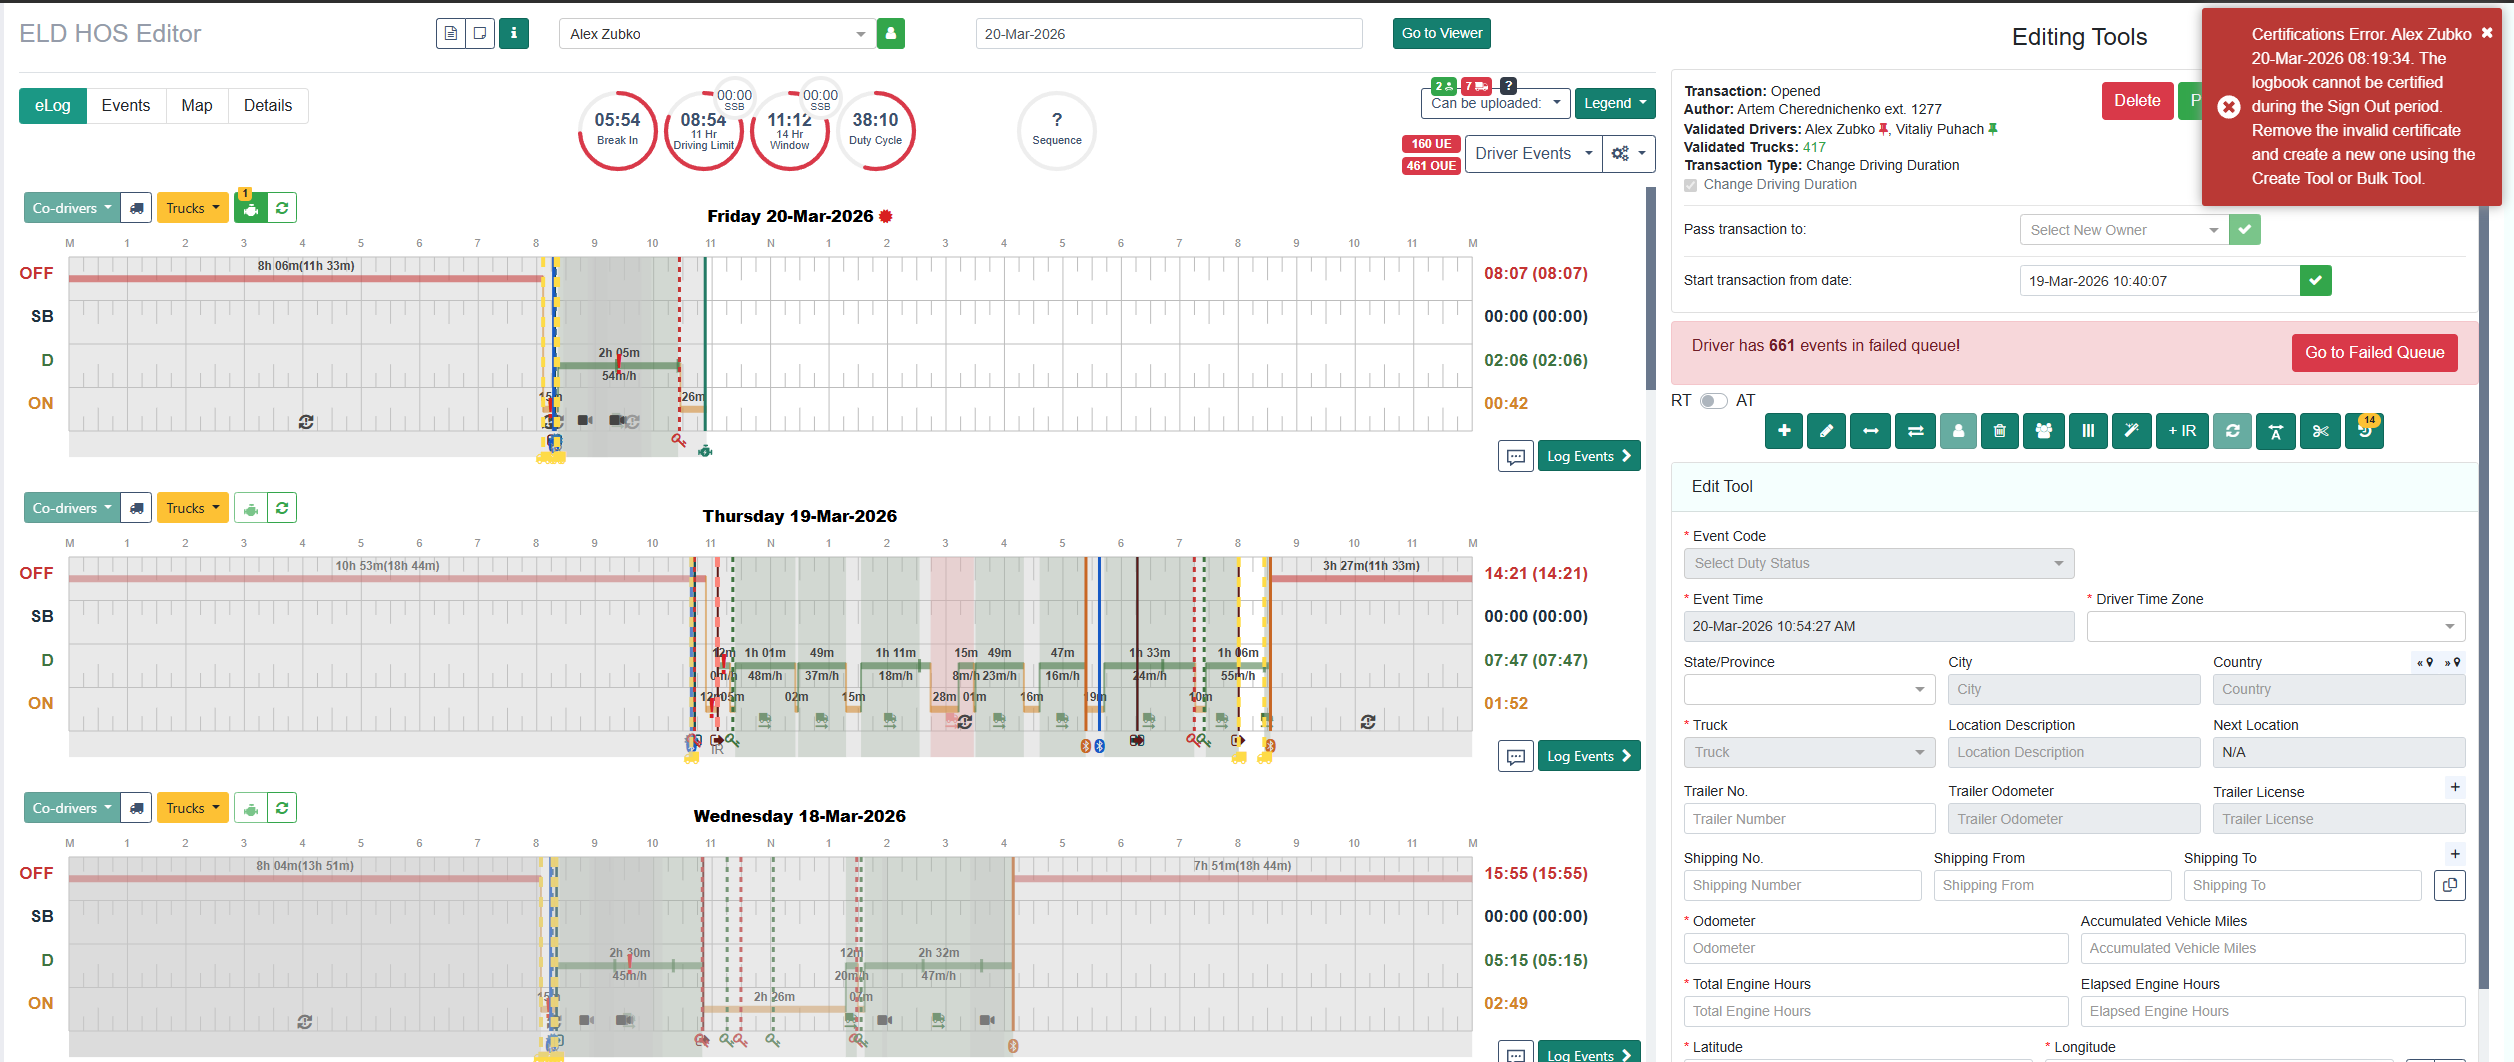The image size is (2514, 1062).
Task: Select the magic wand tool icon
Action: coord(2132,431)
